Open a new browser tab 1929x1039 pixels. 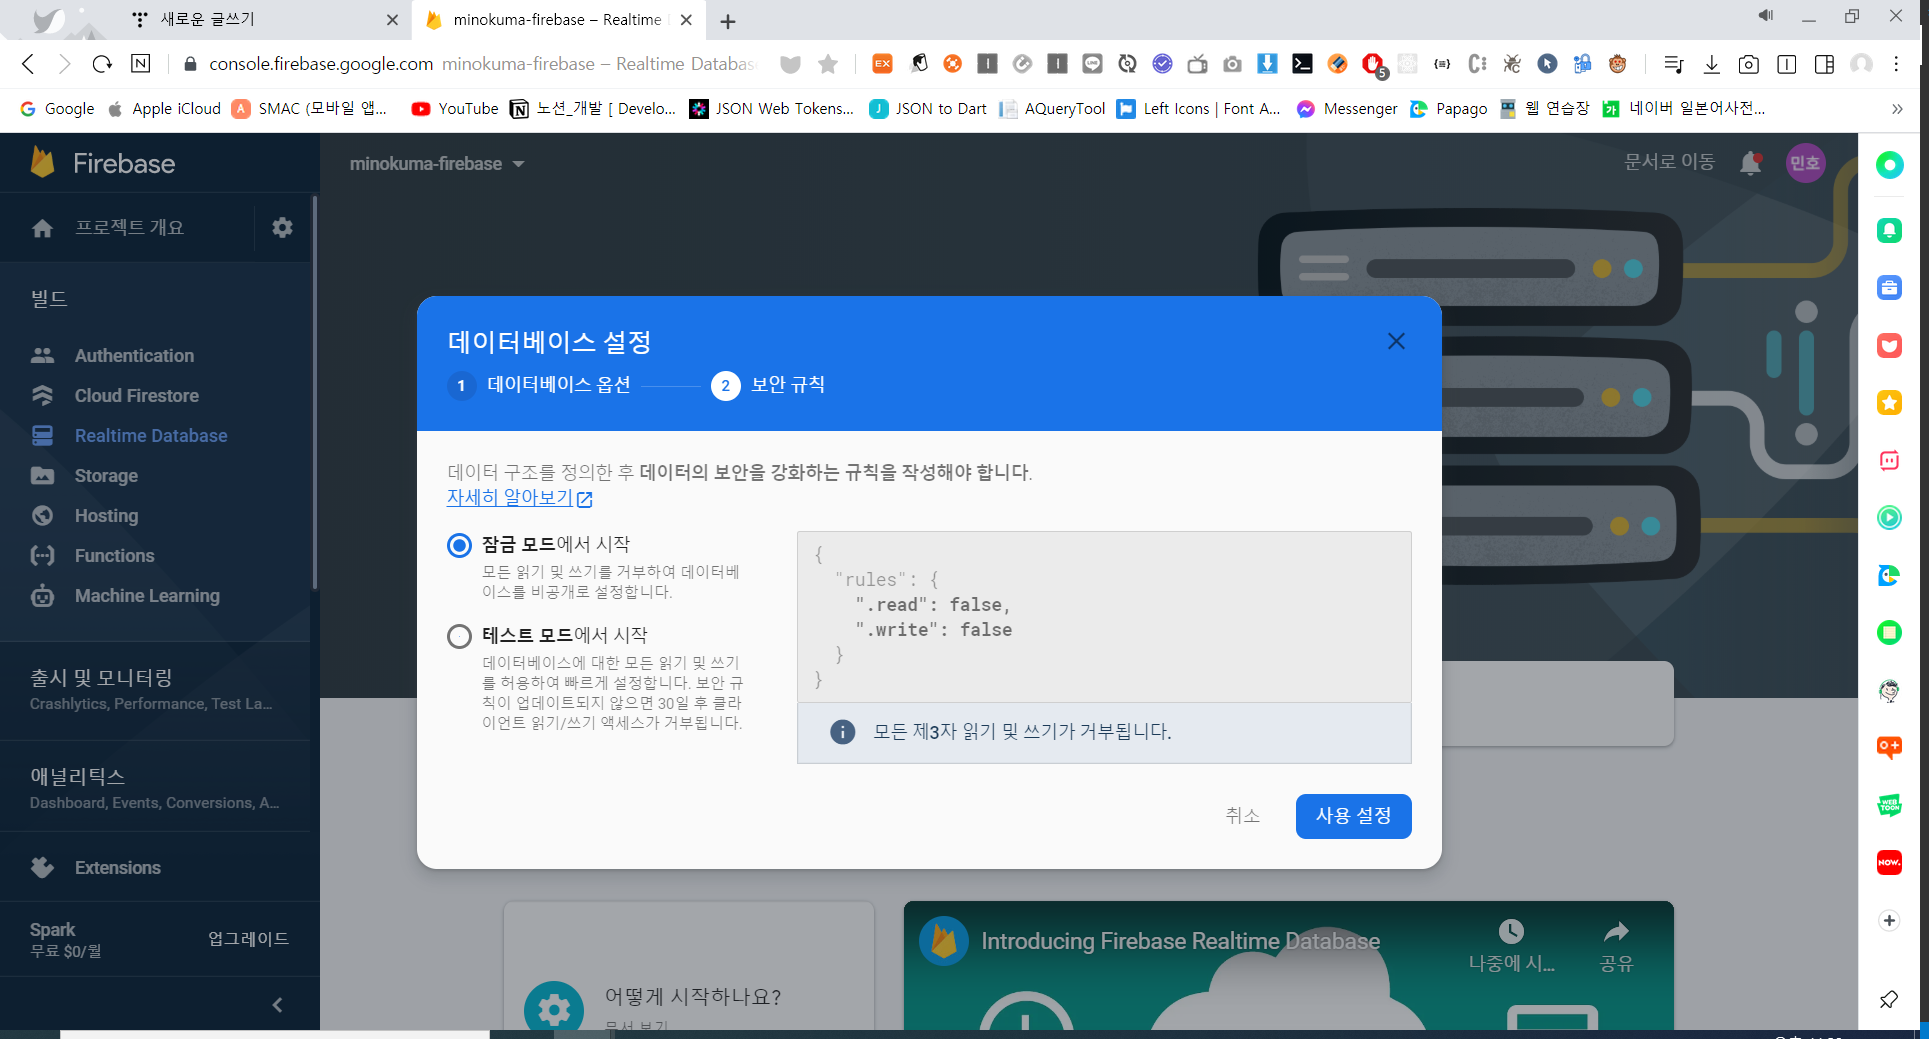coord(728,21)
